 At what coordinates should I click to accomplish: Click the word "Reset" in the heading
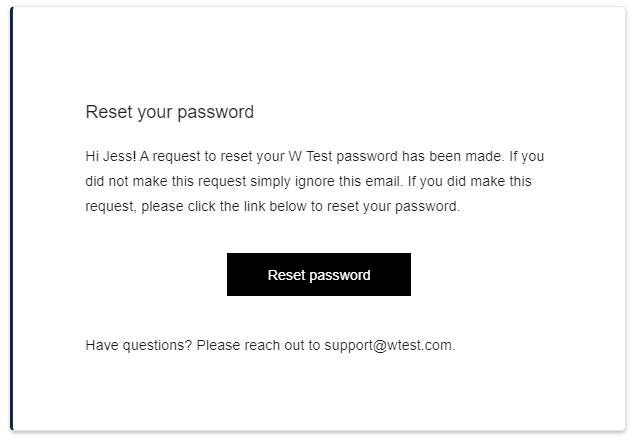(x=108, y=112)
